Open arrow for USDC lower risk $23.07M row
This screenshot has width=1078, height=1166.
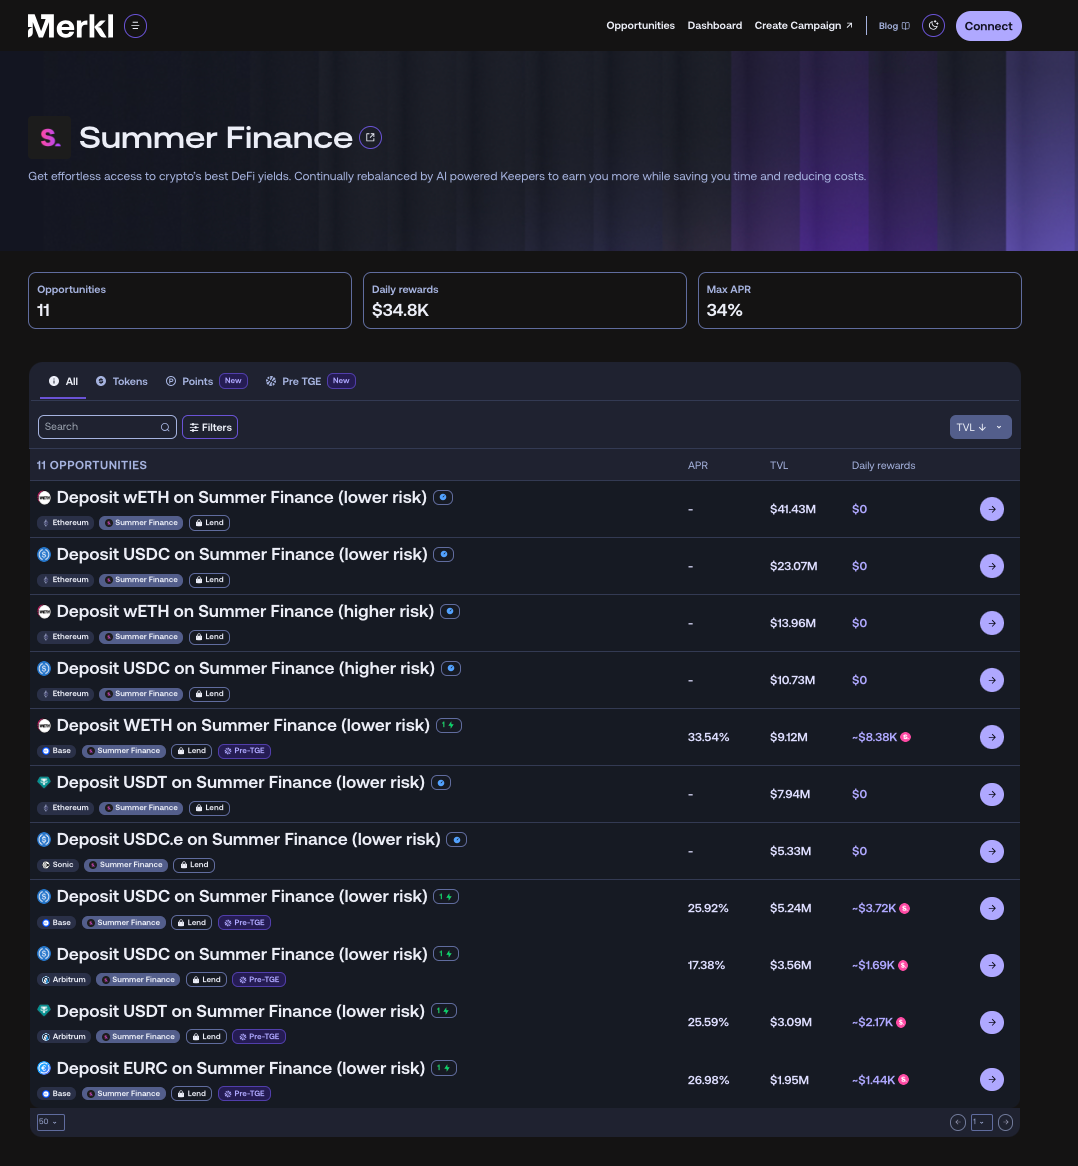click(x=992, y=566)
